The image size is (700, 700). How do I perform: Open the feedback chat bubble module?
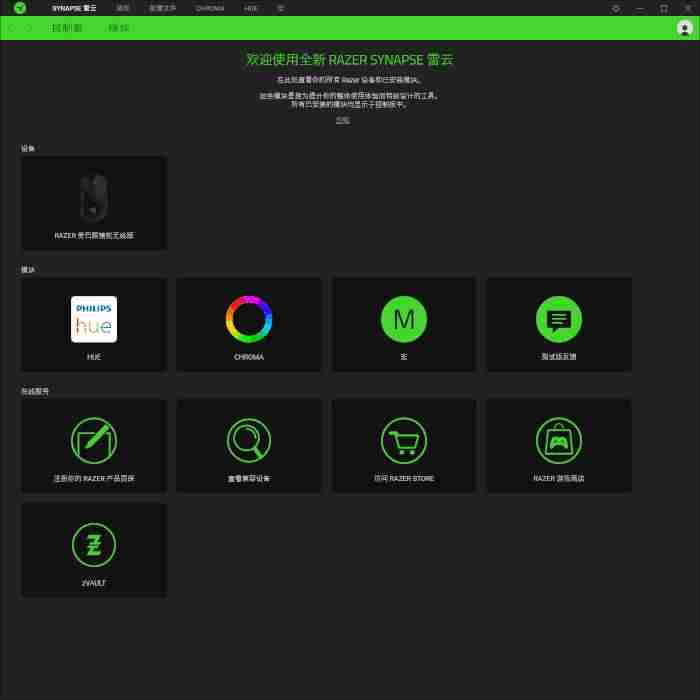(558, 325)
